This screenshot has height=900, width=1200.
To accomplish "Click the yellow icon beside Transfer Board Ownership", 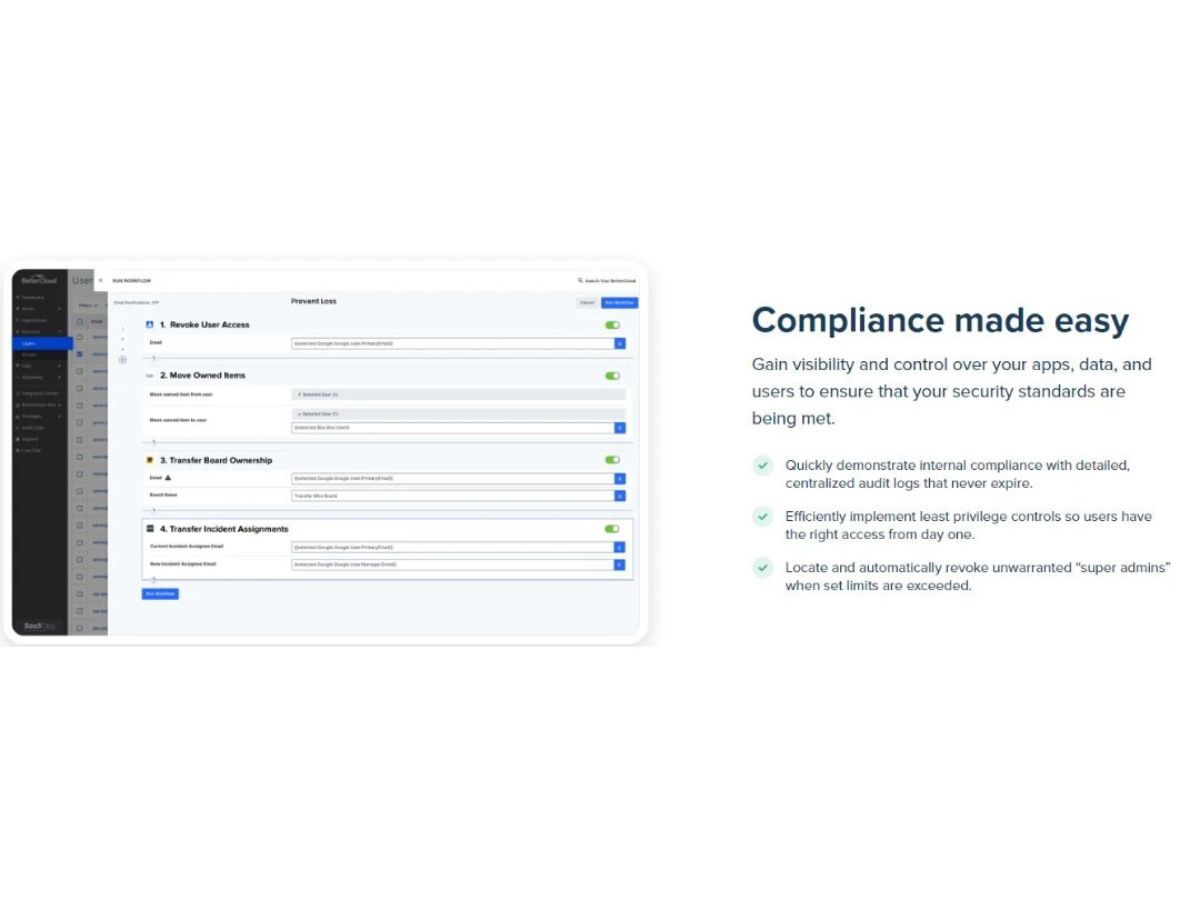I will [150, 460].
